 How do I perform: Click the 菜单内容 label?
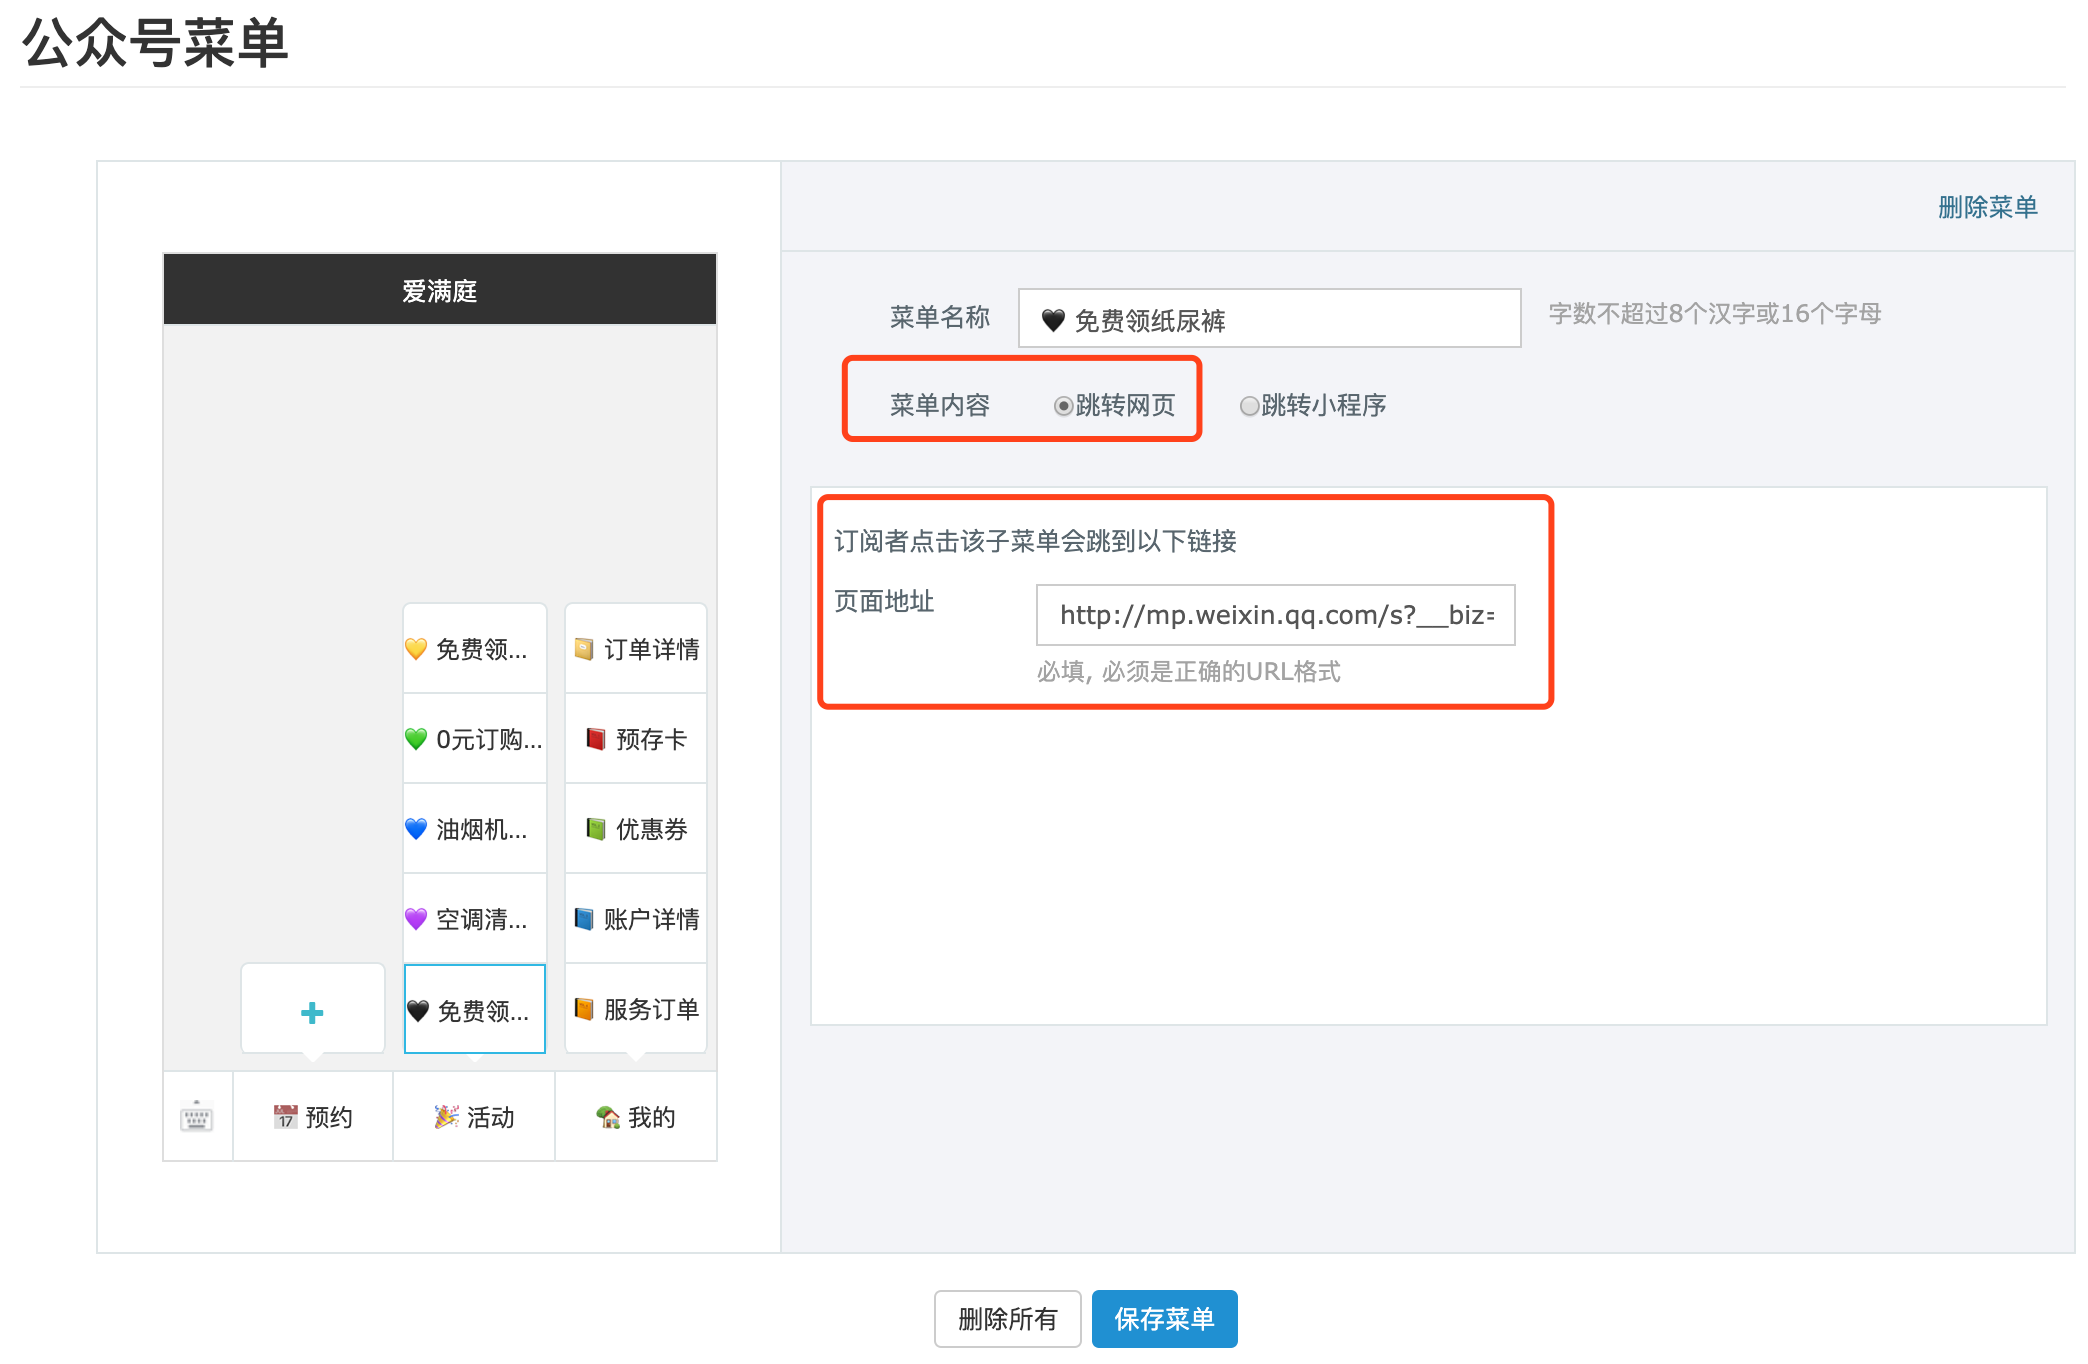click(940, 405)
